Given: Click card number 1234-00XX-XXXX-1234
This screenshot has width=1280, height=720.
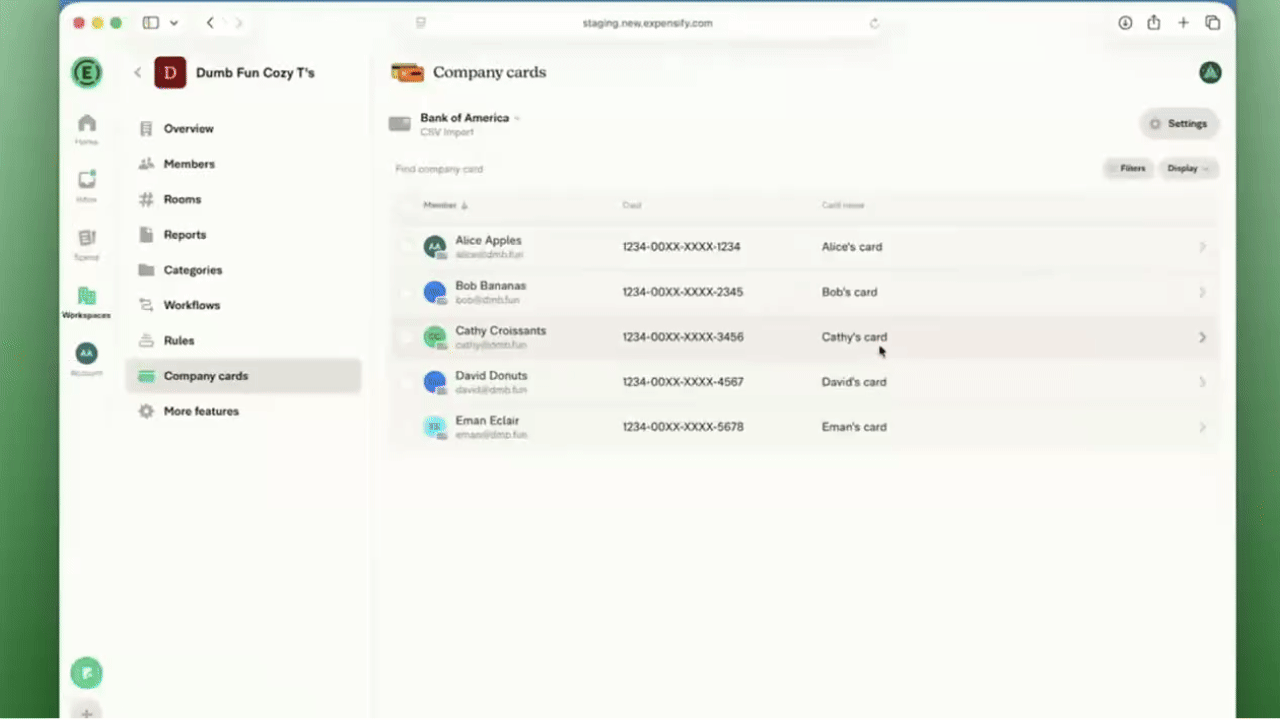Looking at the screenshot, I should click(x=681, y=247).
